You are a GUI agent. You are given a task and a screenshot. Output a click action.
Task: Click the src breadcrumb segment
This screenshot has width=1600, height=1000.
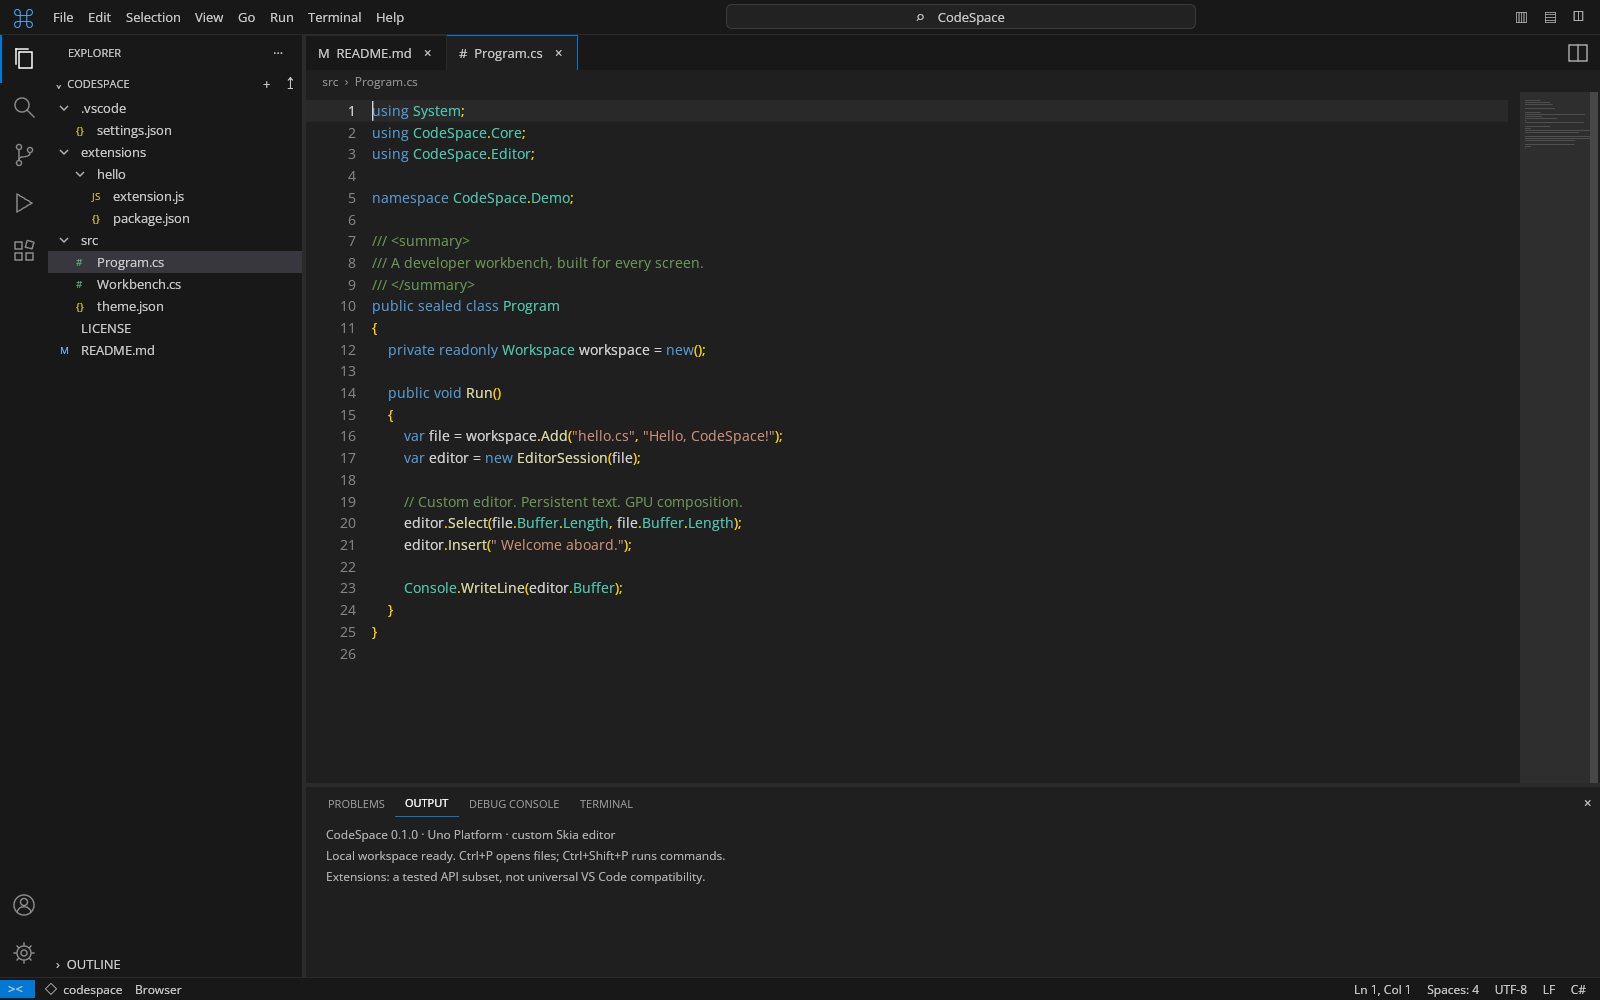click(x=330, y=82)
